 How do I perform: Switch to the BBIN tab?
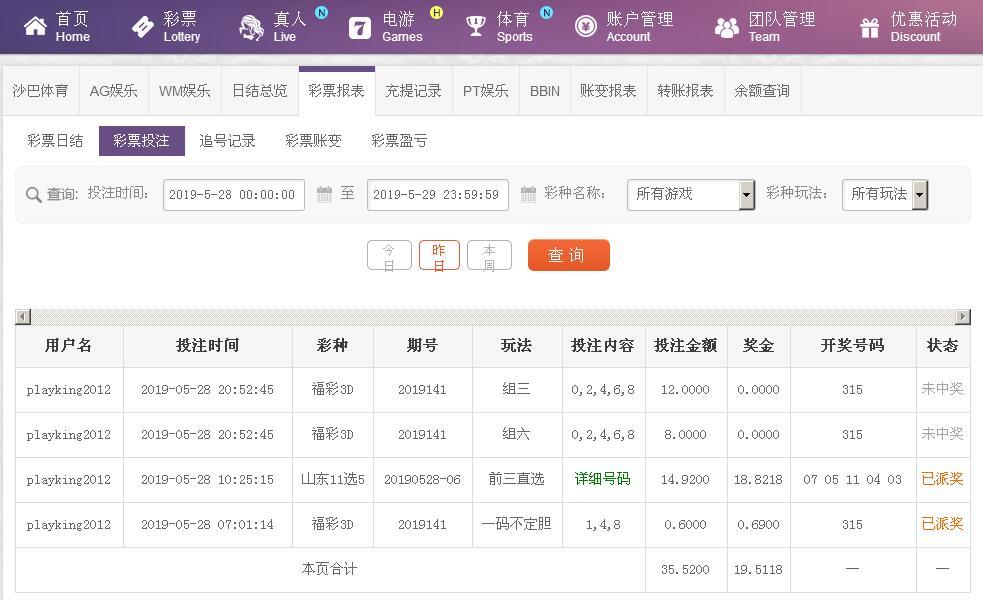tap(545, 91)
